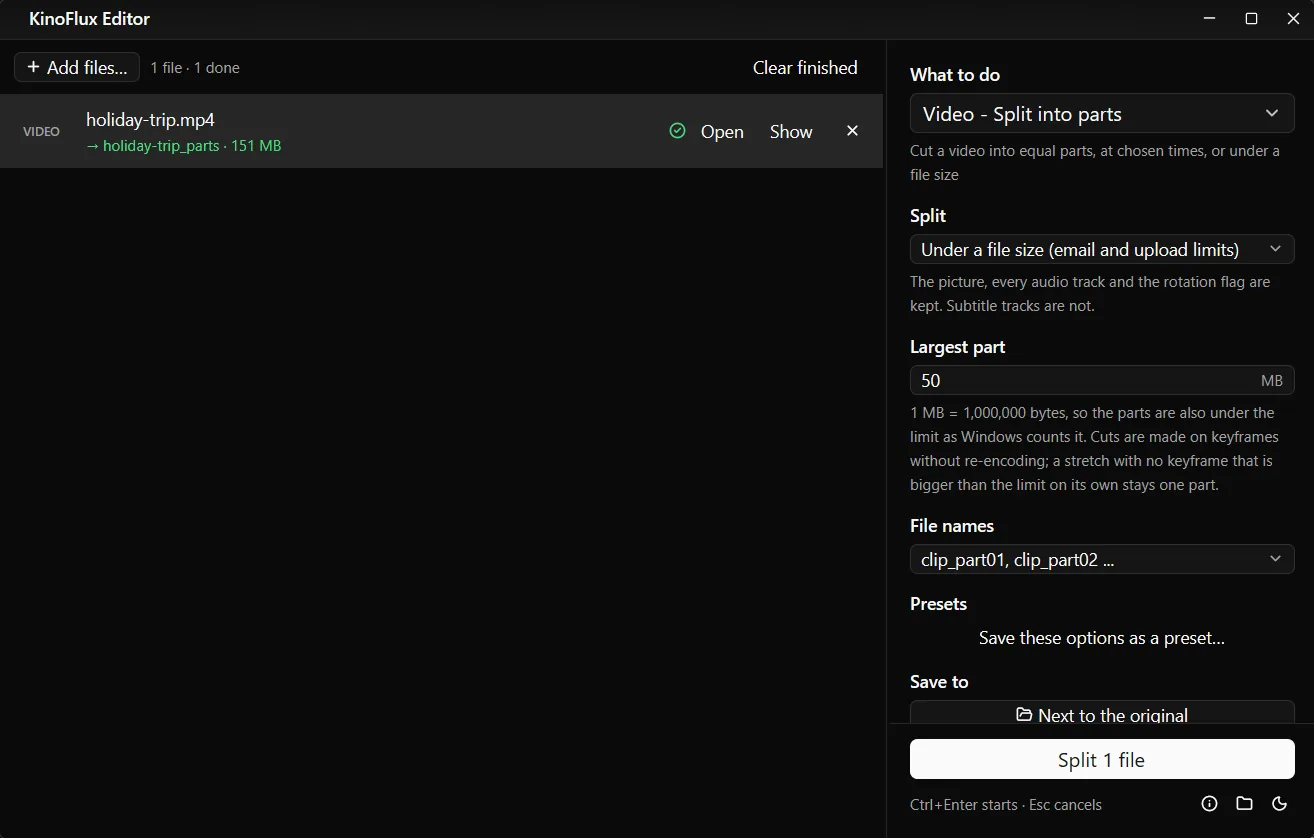Click Clear finished

pos(805,67)
